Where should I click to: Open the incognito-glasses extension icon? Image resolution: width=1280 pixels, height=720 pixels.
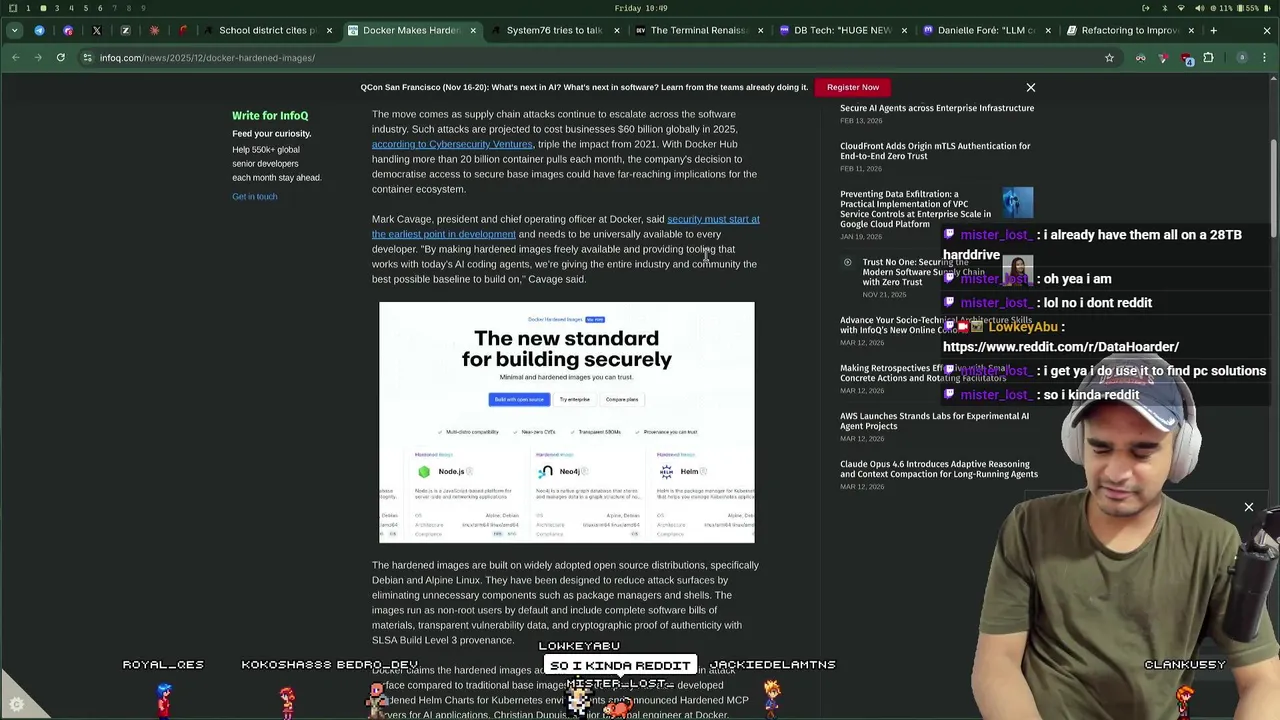click(x=1141, y=58)
